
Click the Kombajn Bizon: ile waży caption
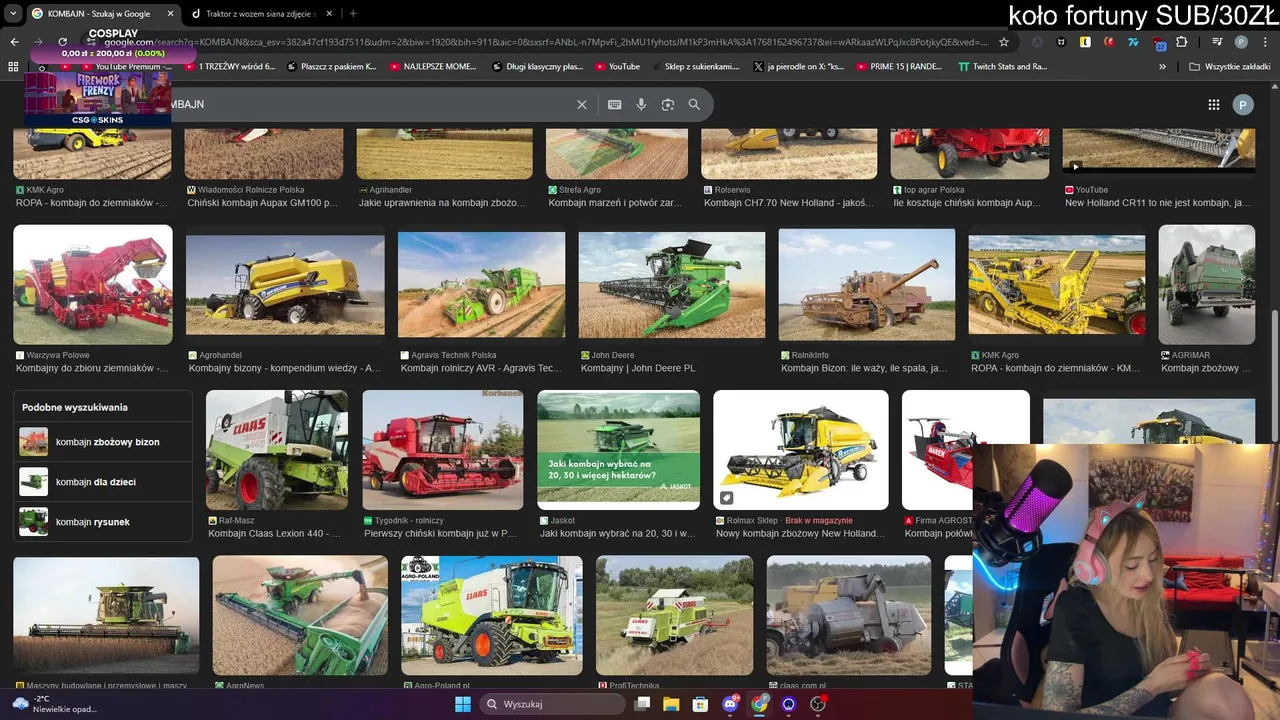[x=864, y=368]
